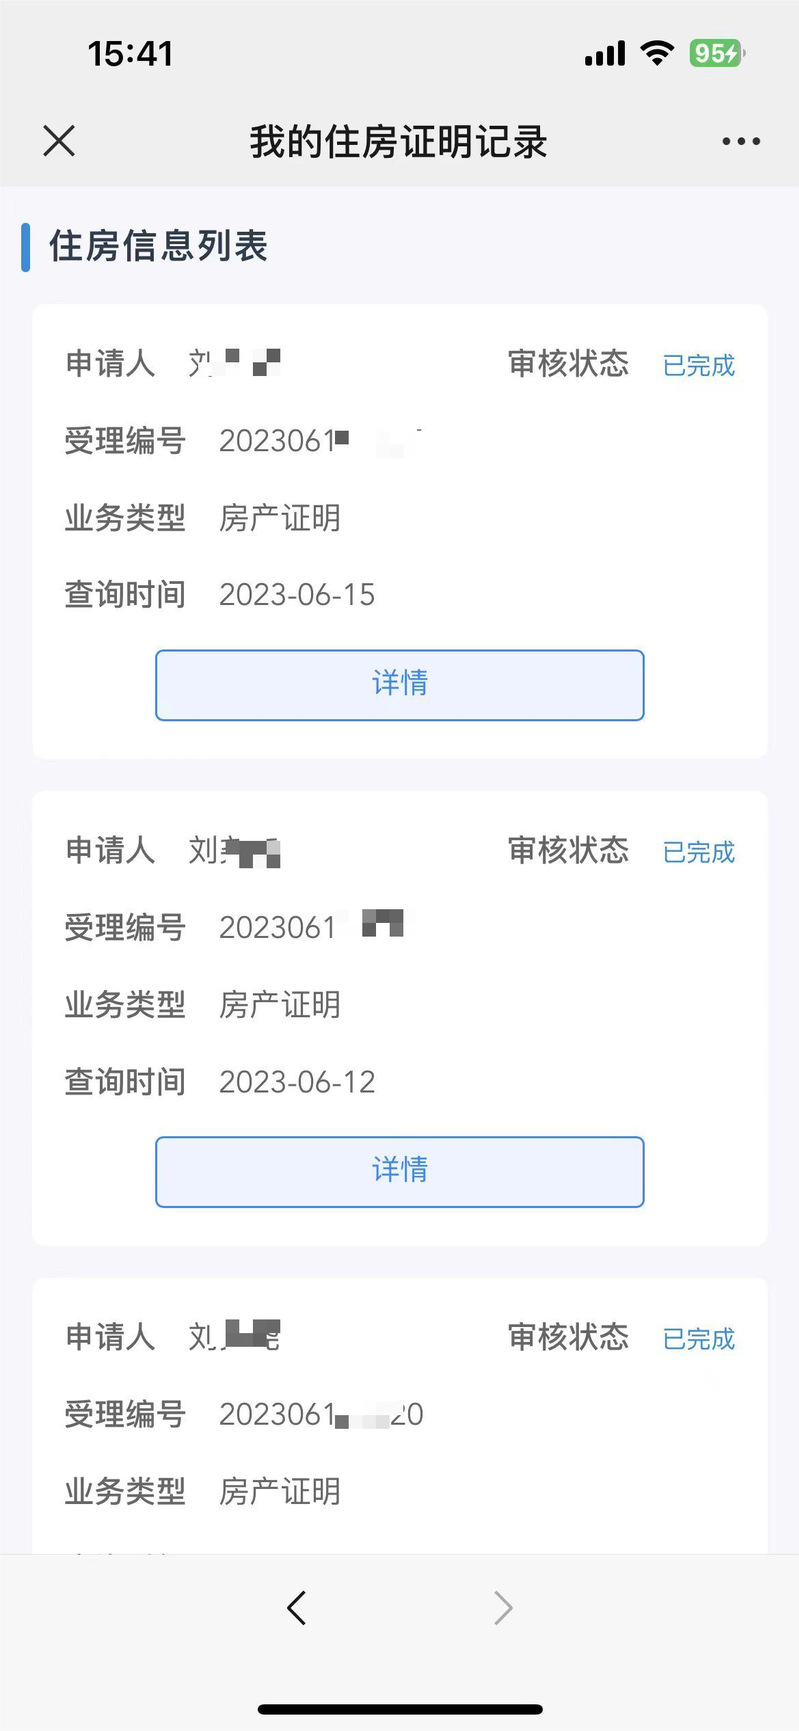Open 详情 for the 2023-06-12 record

(x=399, y=1171)
